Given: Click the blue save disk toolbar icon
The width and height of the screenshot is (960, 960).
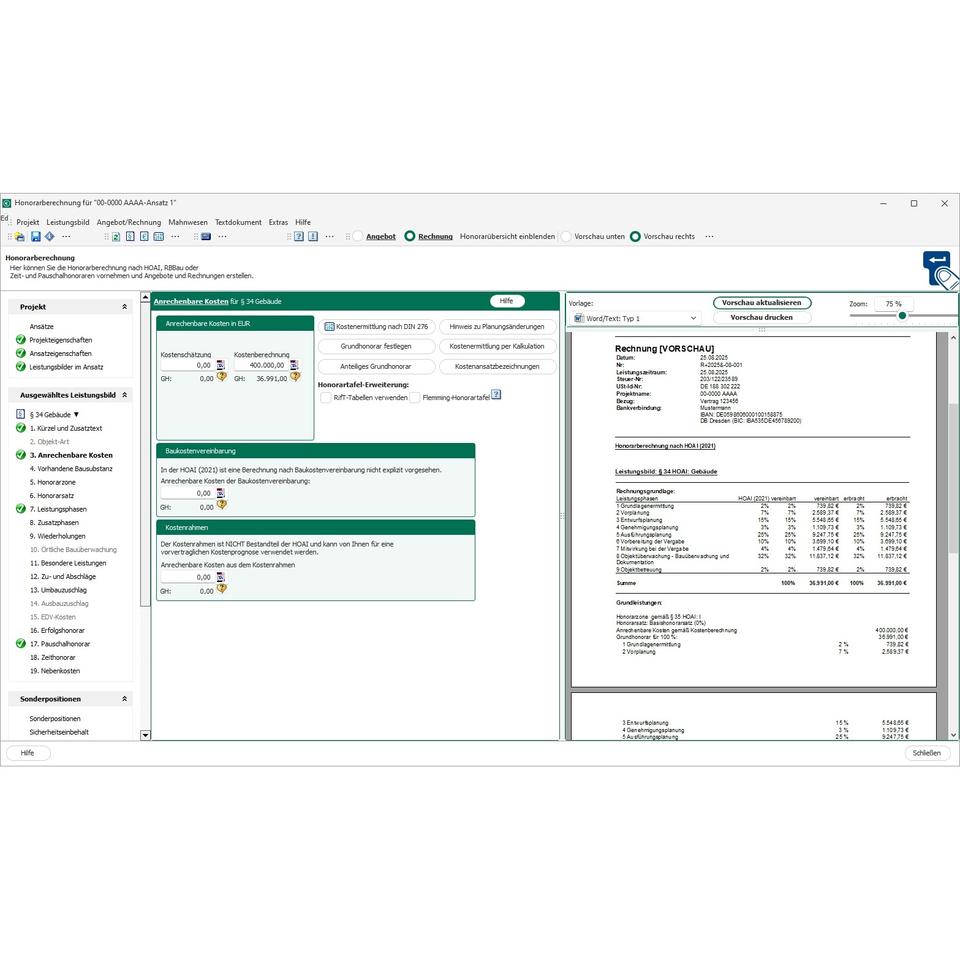Looking at the screenshot, I should pyautogui.click(x=35, y=237).
